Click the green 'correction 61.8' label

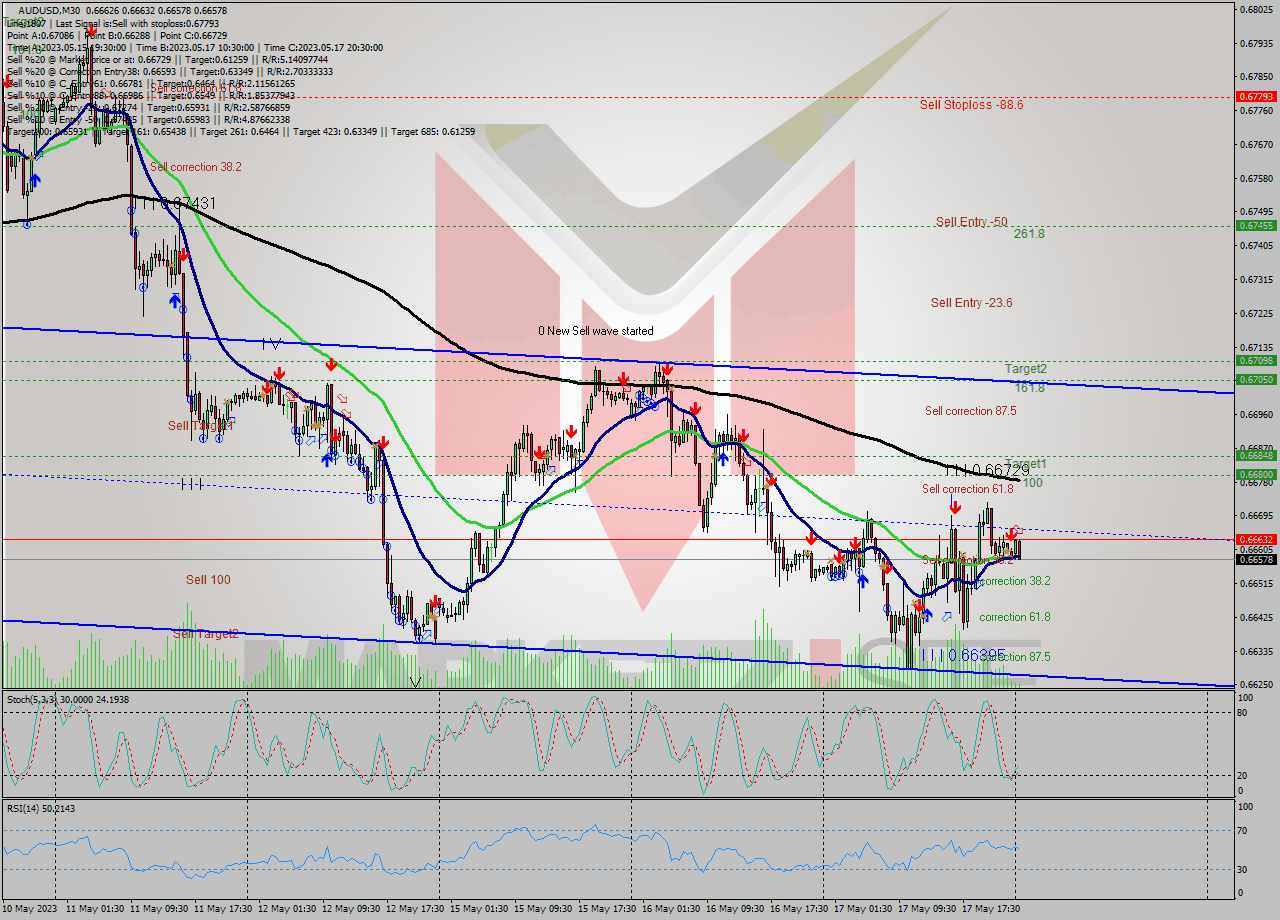(x=1015, y=617)
